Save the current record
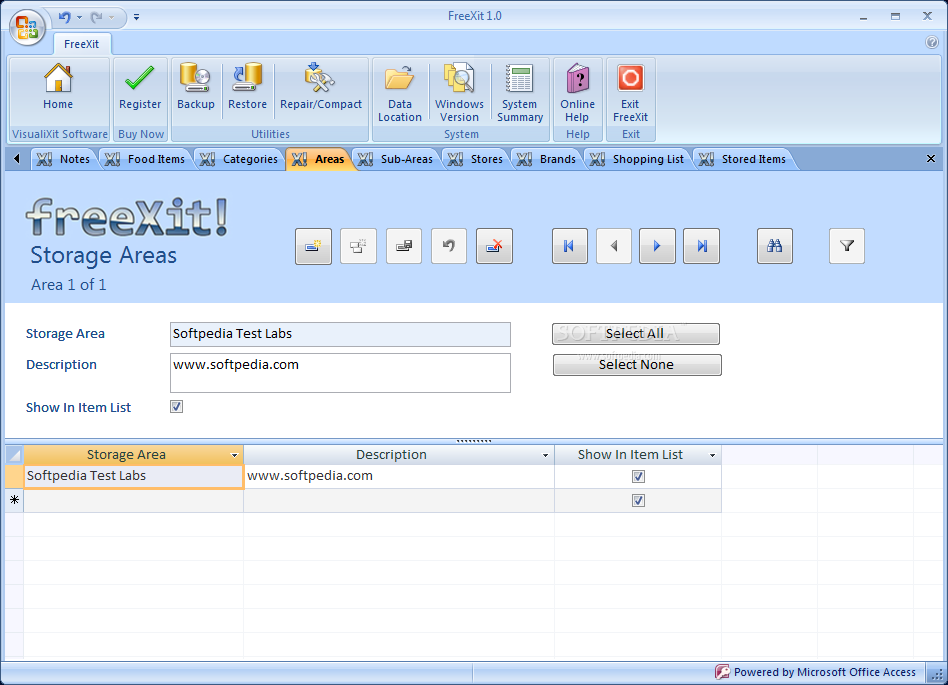The image size is (948, 685). [404, 246]
